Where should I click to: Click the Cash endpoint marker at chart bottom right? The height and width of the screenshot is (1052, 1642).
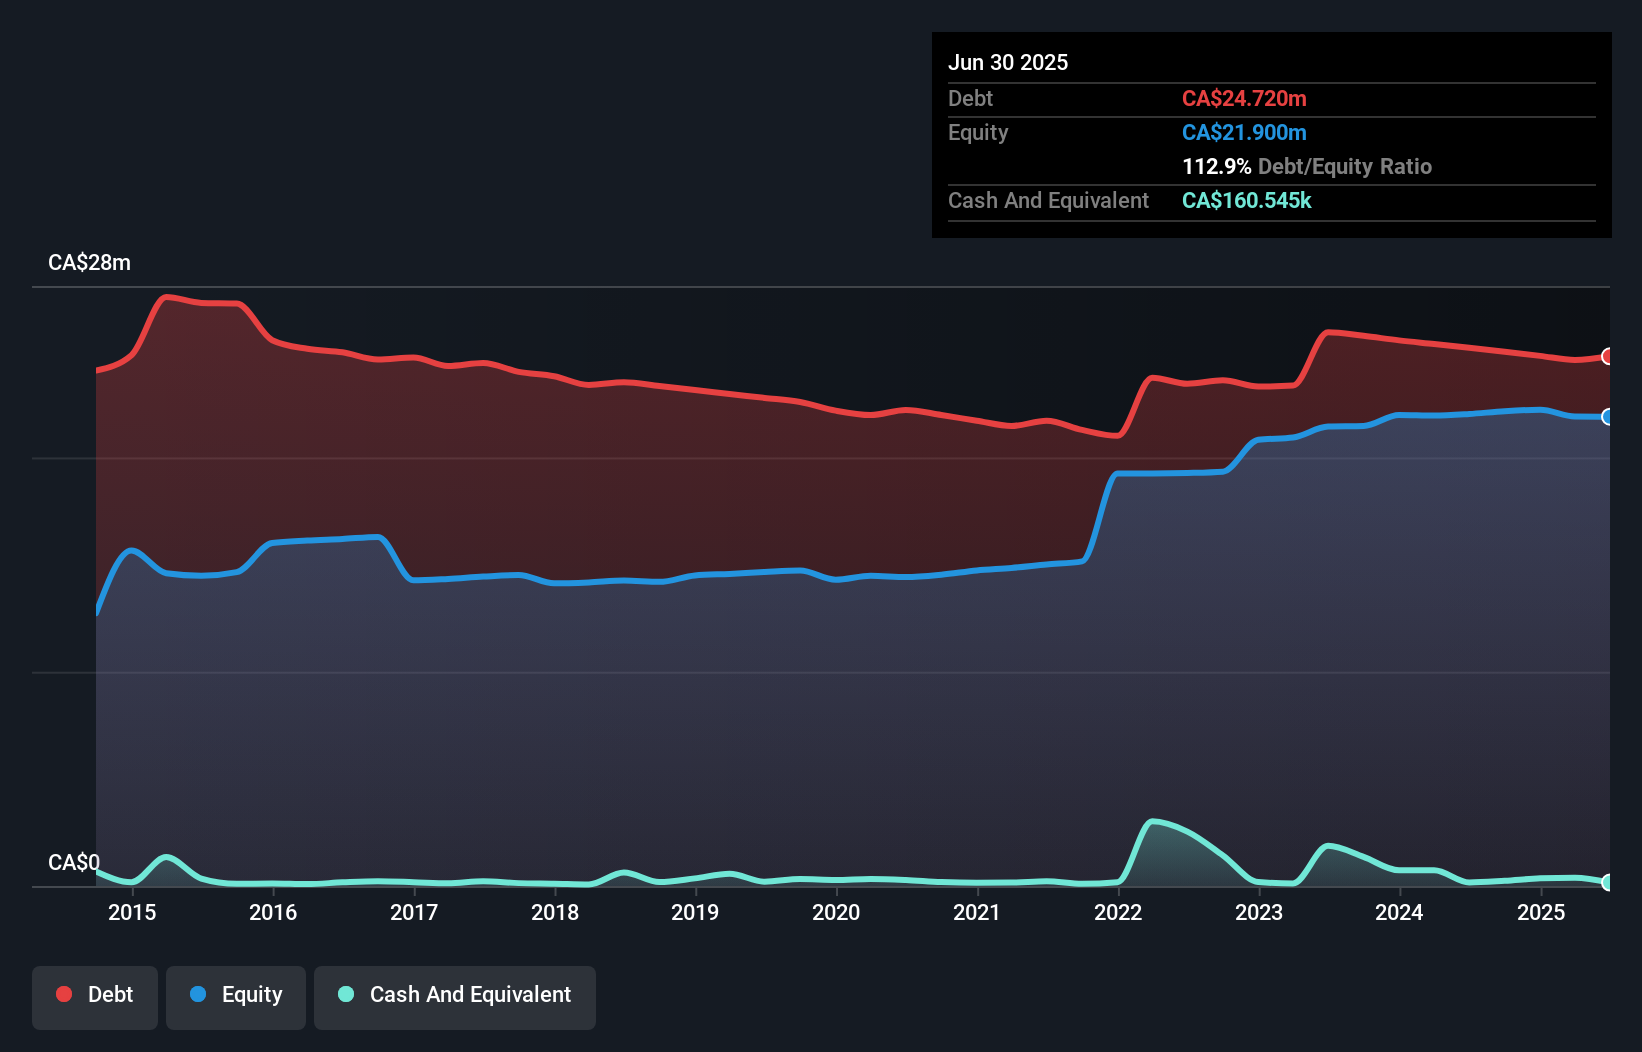click(1606, 884)
